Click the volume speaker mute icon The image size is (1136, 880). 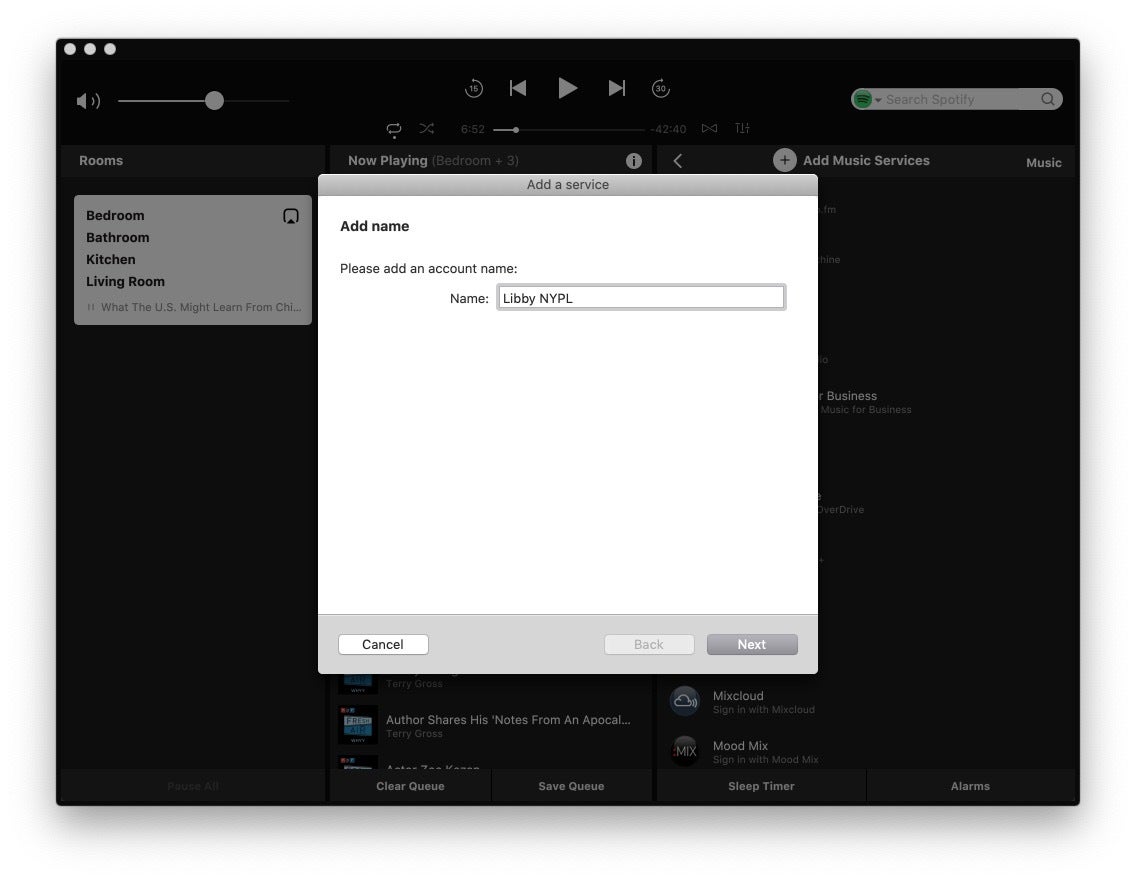click(x=88, y=101)
